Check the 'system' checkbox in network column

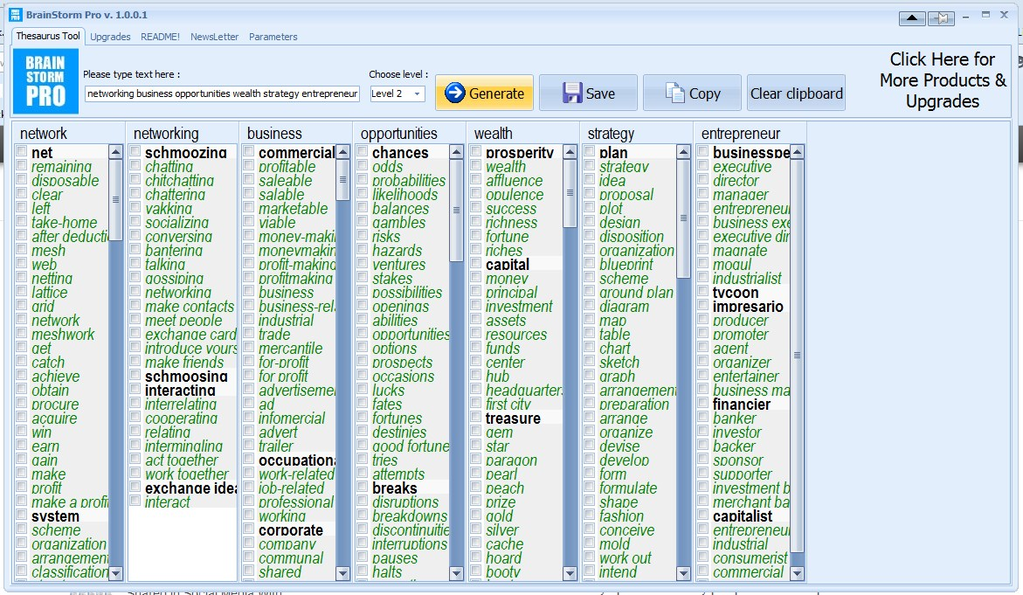[22, 515]
